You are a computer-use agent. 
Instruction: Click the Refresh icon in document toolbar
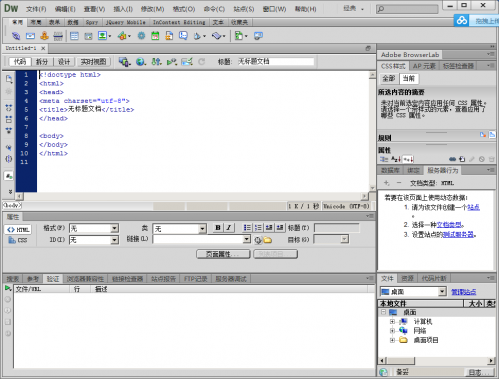tap(201, 62)
